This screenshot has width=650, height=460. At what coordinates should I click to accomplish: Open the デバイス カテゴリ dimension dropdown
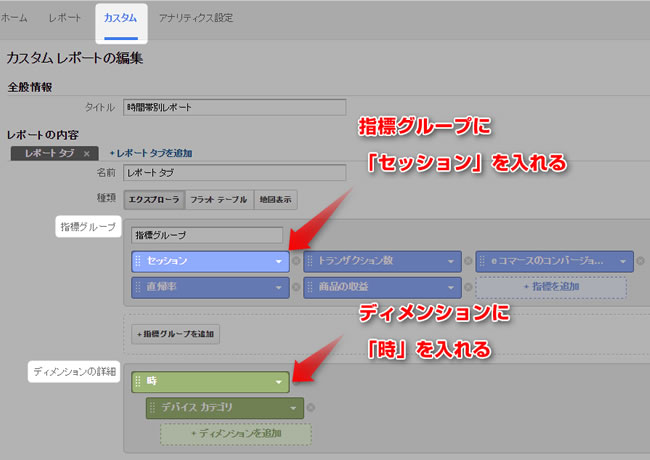coord(292,408)
